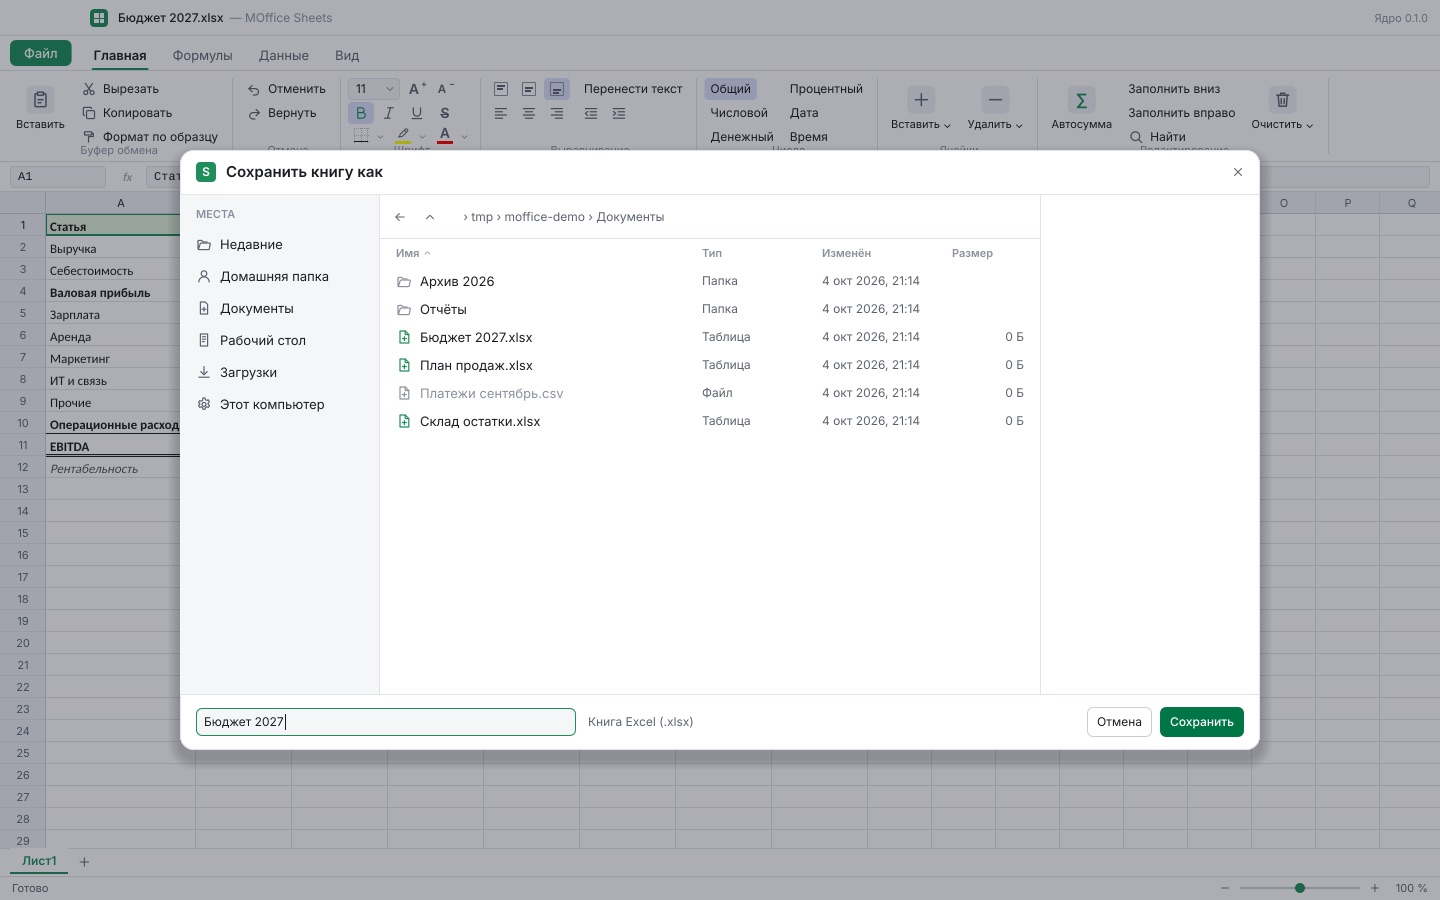Click the Отмена button
This screenshot has height=900, width=1440.
click(1119, 722)
